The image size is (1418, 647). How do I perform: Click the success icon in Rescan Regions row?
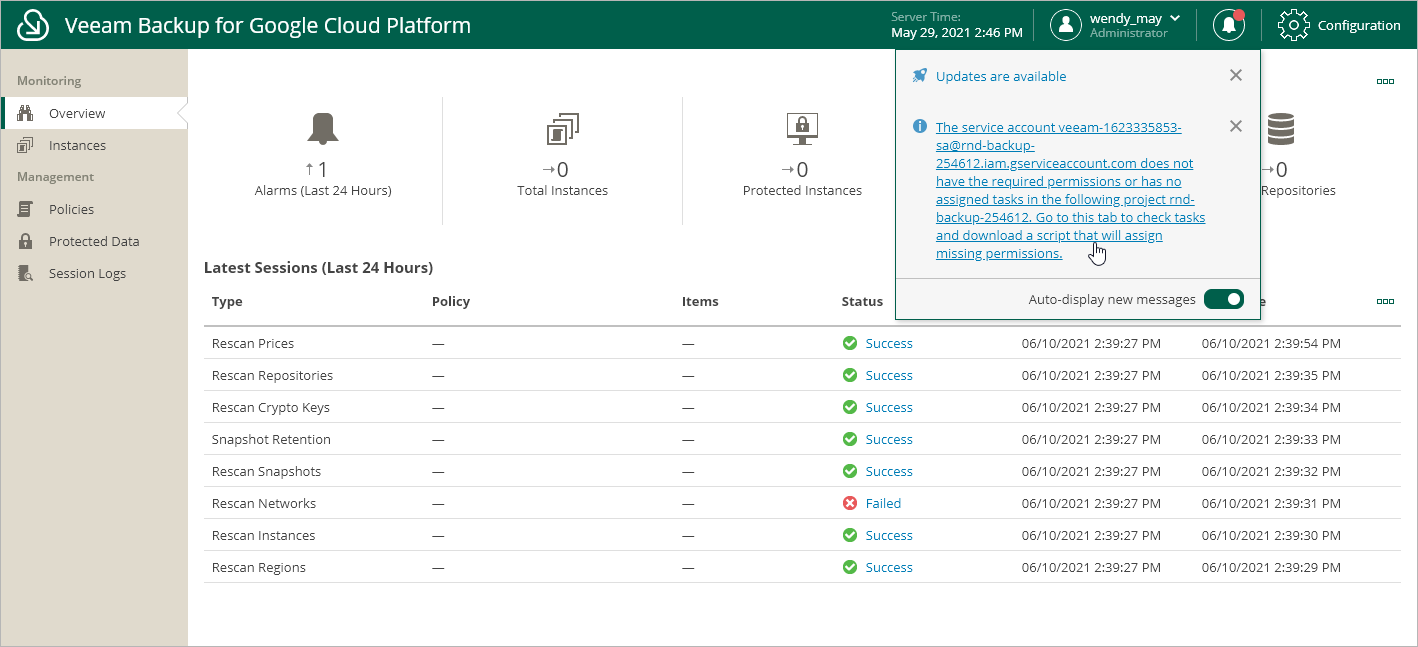click(x=850, y=567)
